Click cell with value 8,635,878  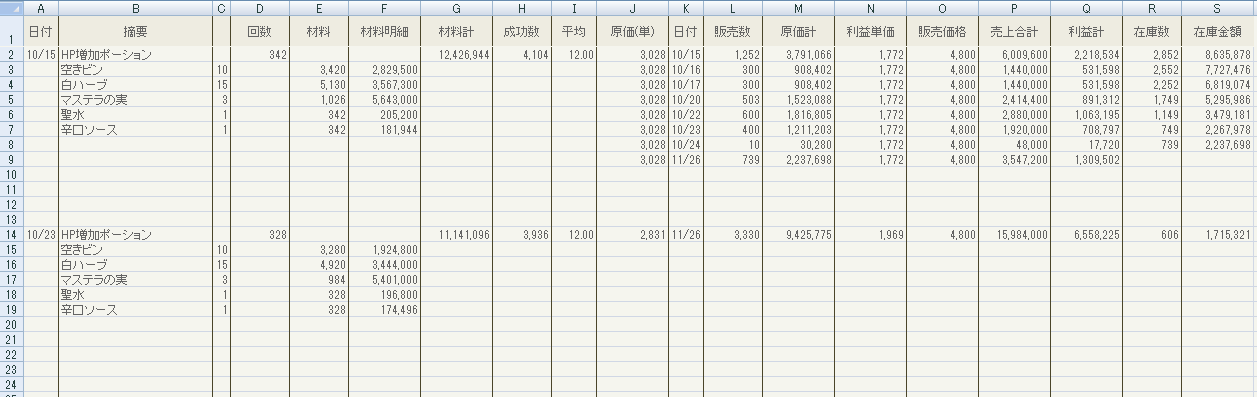[1217, 54]
